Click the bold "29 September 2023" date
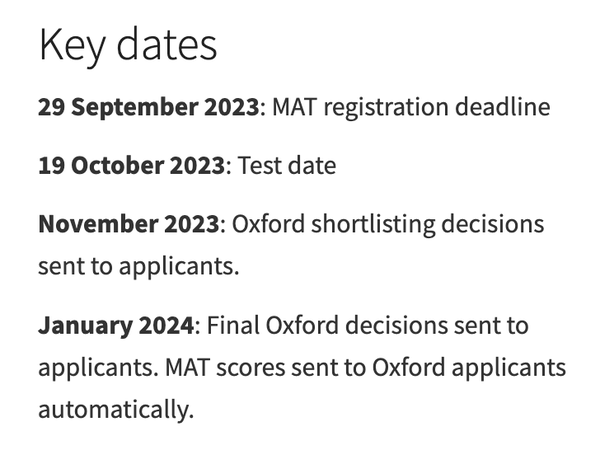The height and width of the screenshot is (450, 600). coord(148,107)
